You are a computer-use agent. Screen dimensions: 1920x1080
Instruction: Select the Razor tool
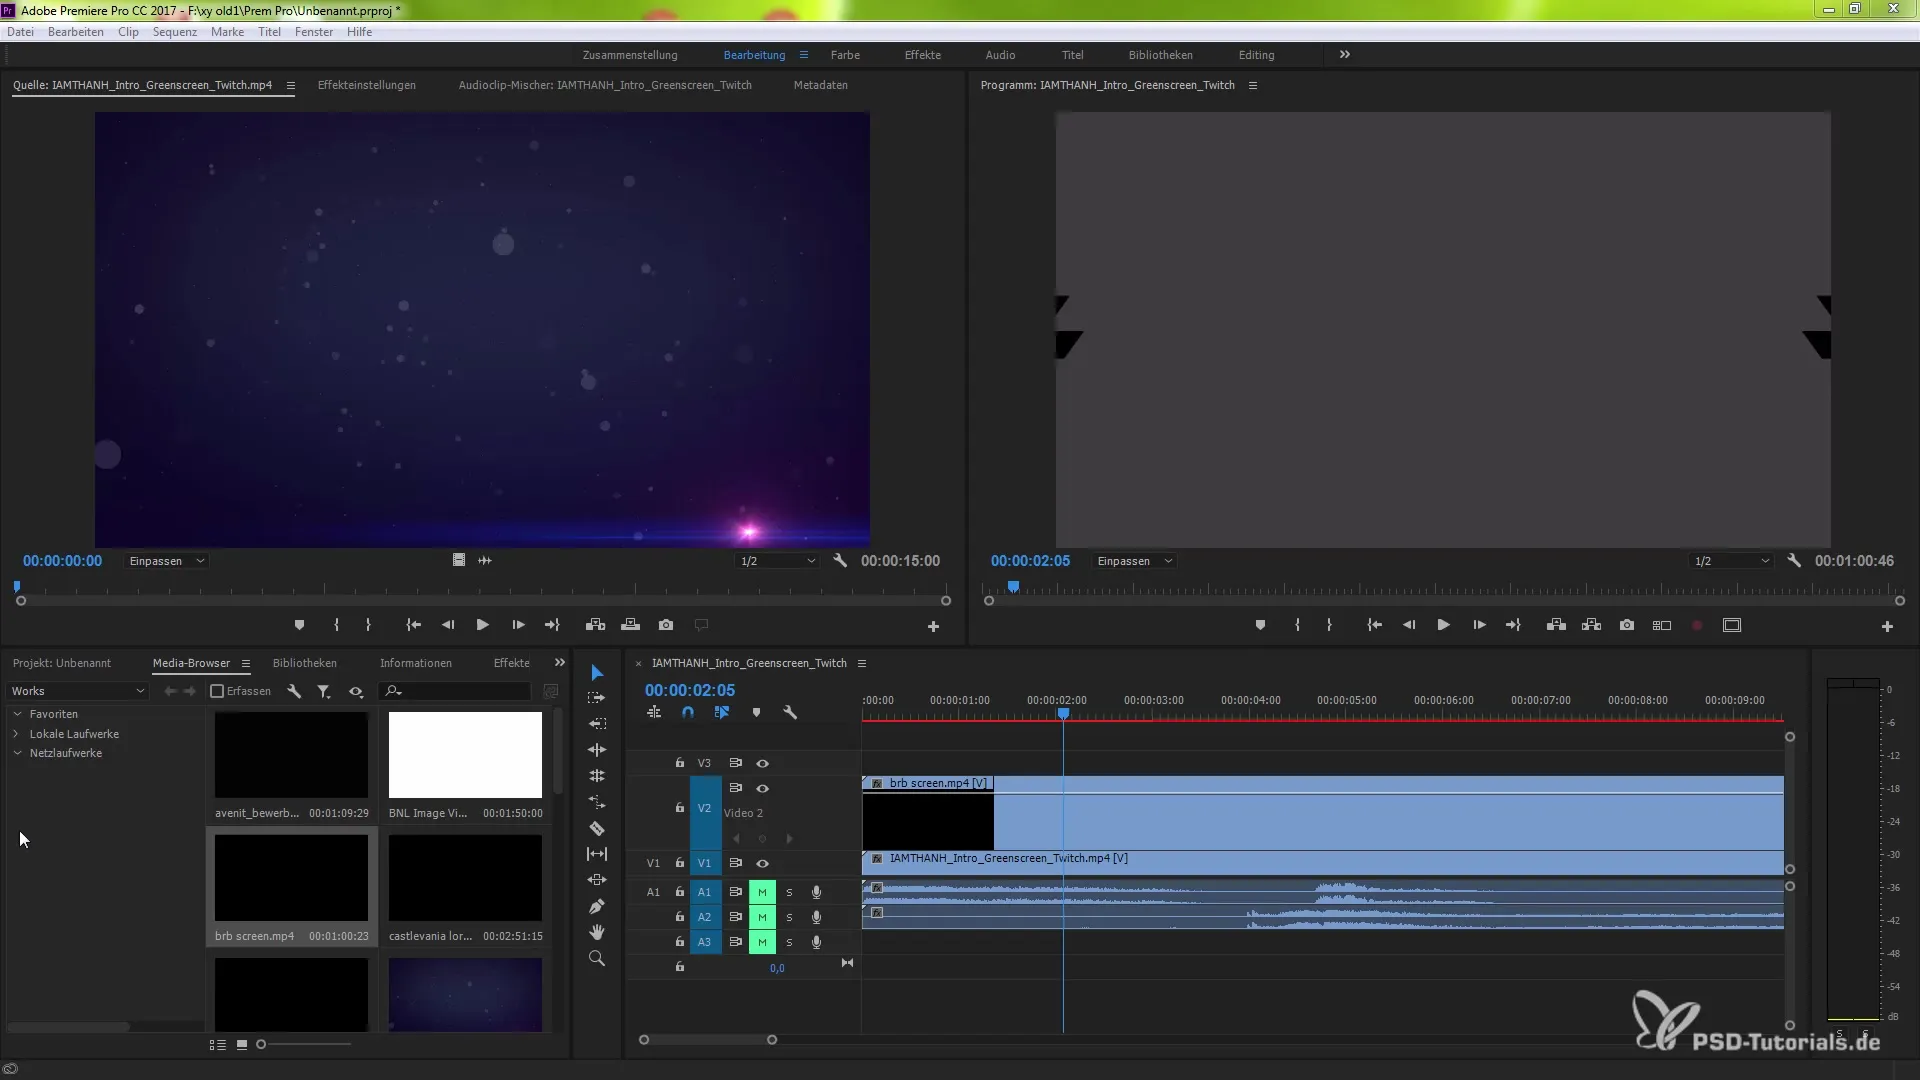[597, 828]
